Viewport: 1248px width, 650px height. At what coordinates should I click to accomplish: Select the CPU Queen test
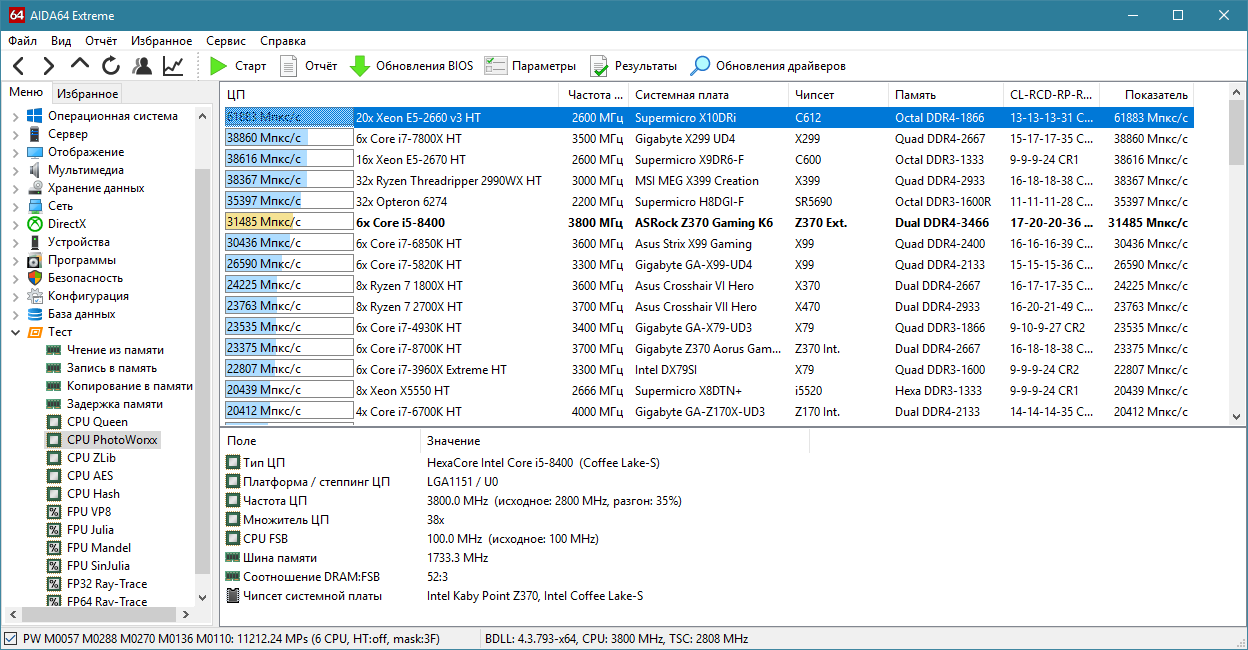[x=97, y=422]
